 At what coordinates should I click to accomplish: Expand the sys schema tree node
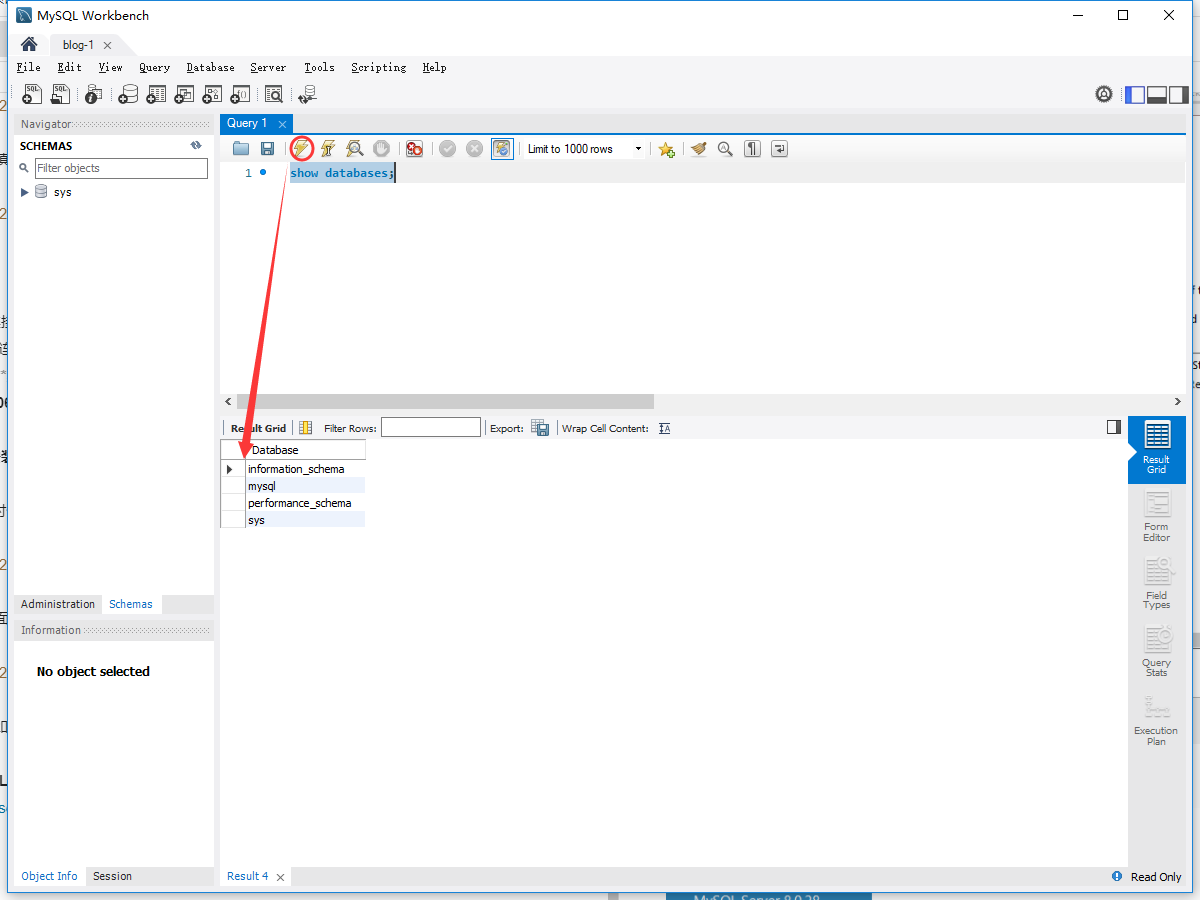(x=25, y=192)
